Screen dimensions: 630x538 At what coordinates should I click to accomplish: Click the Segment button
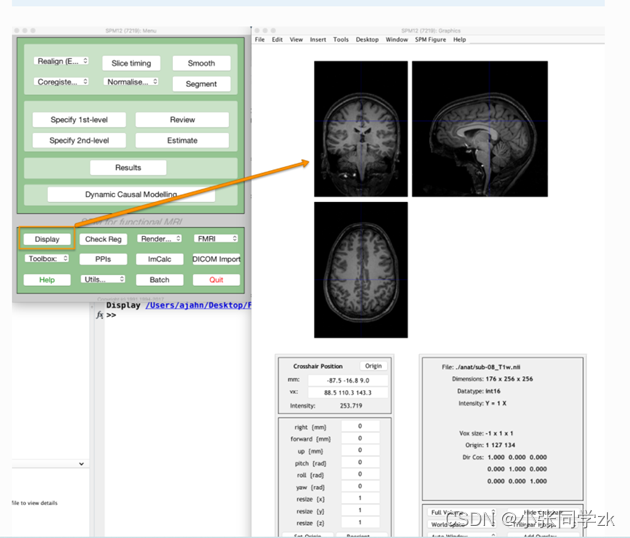pyautogui.click(x=201, y=84)
